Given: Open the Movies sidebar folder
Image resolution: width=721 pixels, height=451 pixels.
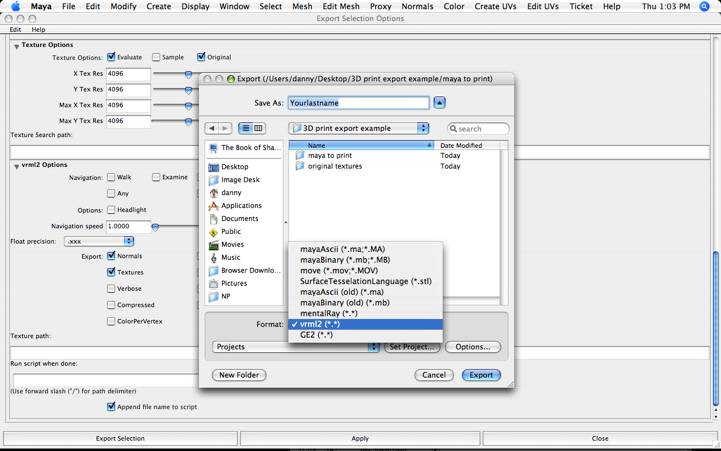Looking at the screenshot, I should [232, 245].
